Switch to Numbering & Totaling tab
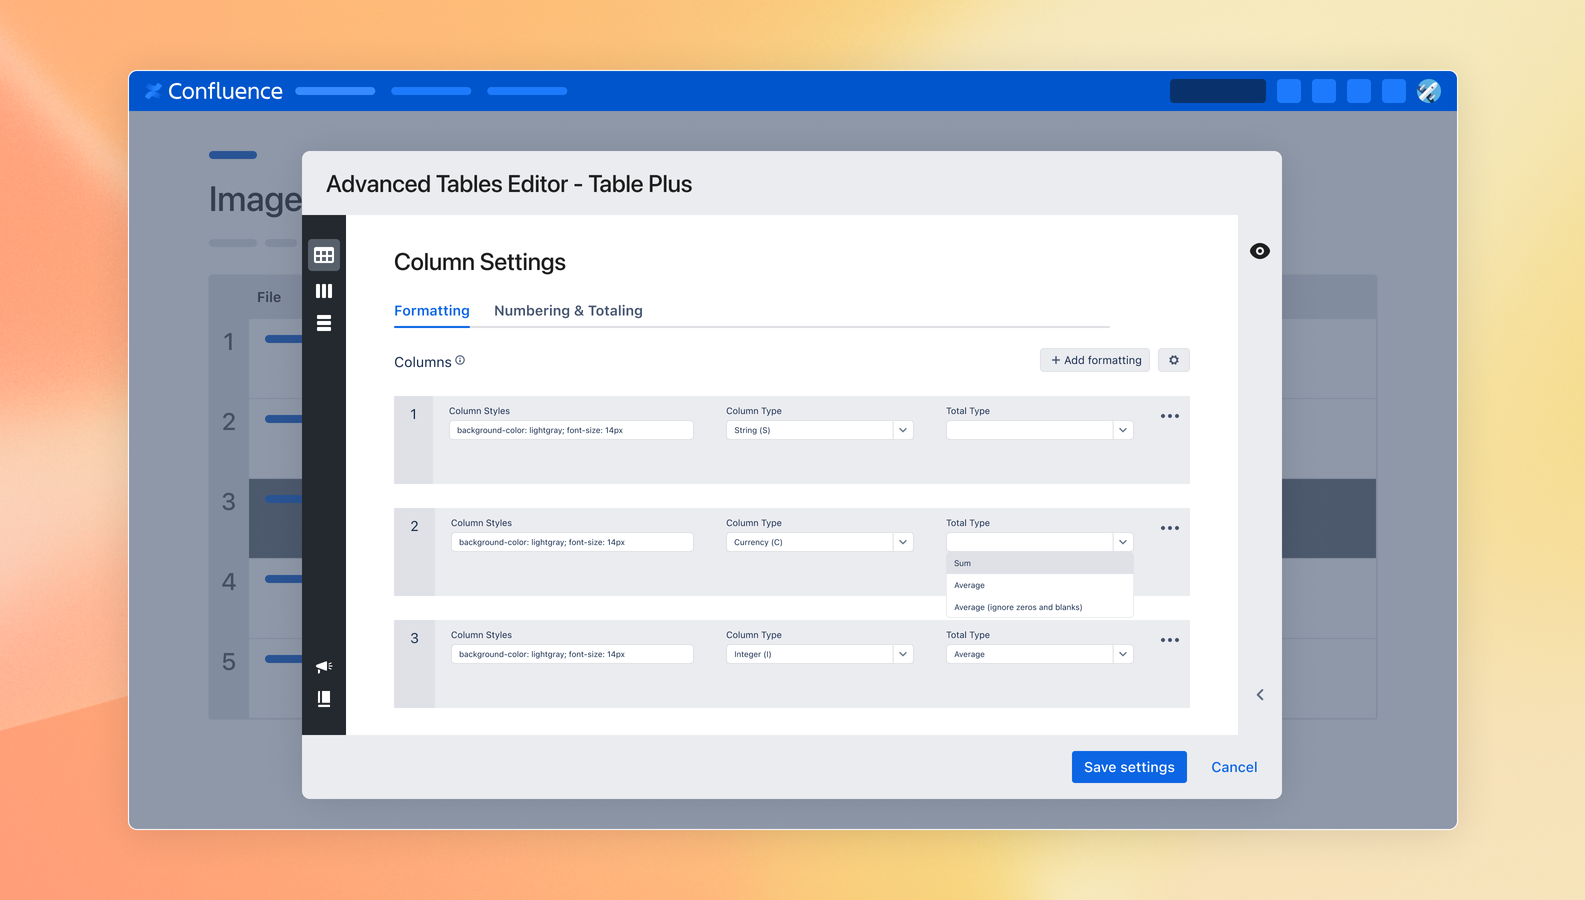Viewport: 1585px width, 900px height. pyautogui.click(x=568, y=311)
